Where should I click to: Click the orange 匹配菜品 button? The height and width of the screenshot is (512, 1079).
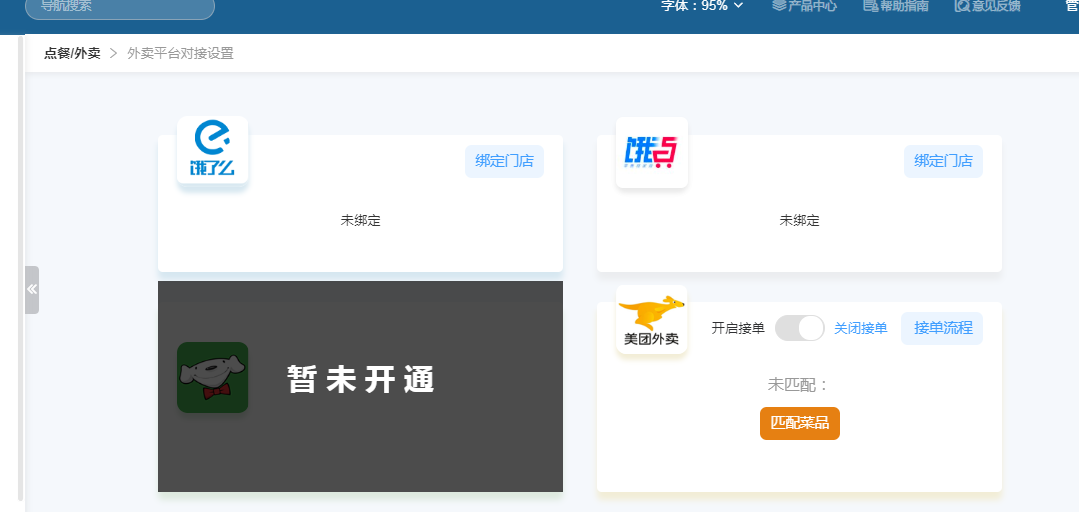coord(799,423)
